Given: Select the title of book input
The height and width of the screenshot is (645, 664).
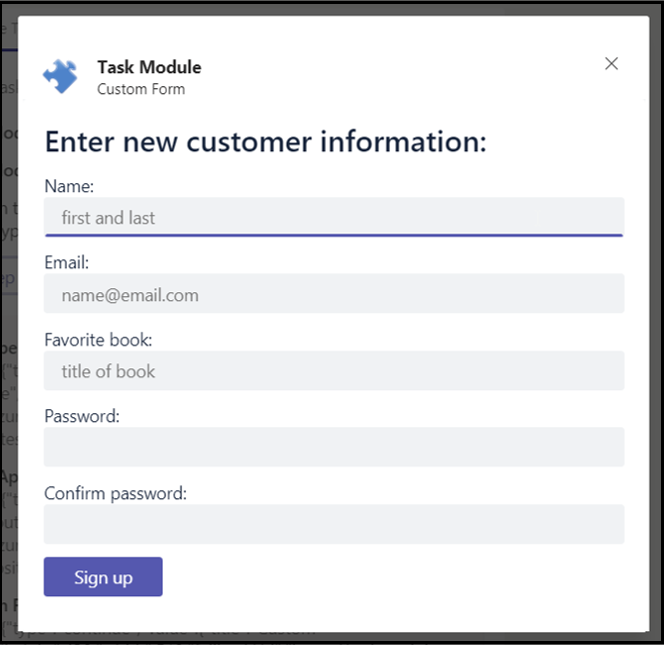Looking at the screenshot, I should [334, 371].
